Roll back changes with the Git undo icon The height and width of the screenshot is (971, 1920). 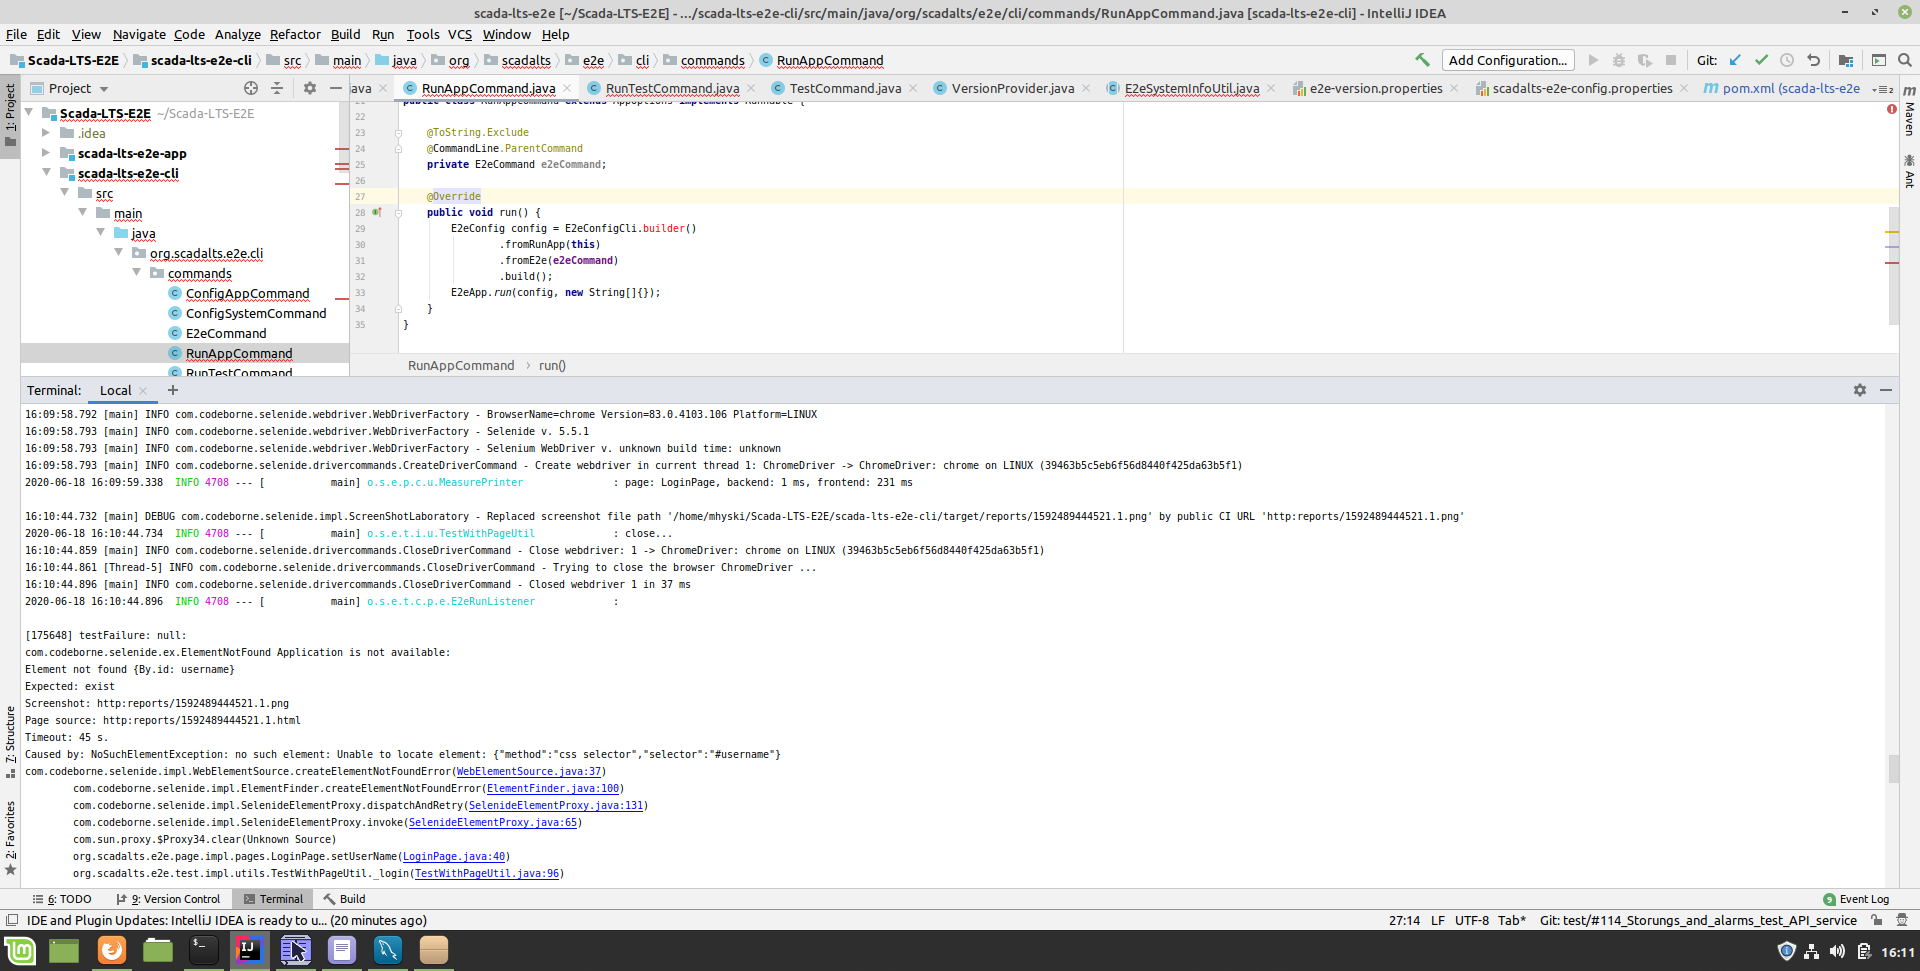tap(1813, 60)
